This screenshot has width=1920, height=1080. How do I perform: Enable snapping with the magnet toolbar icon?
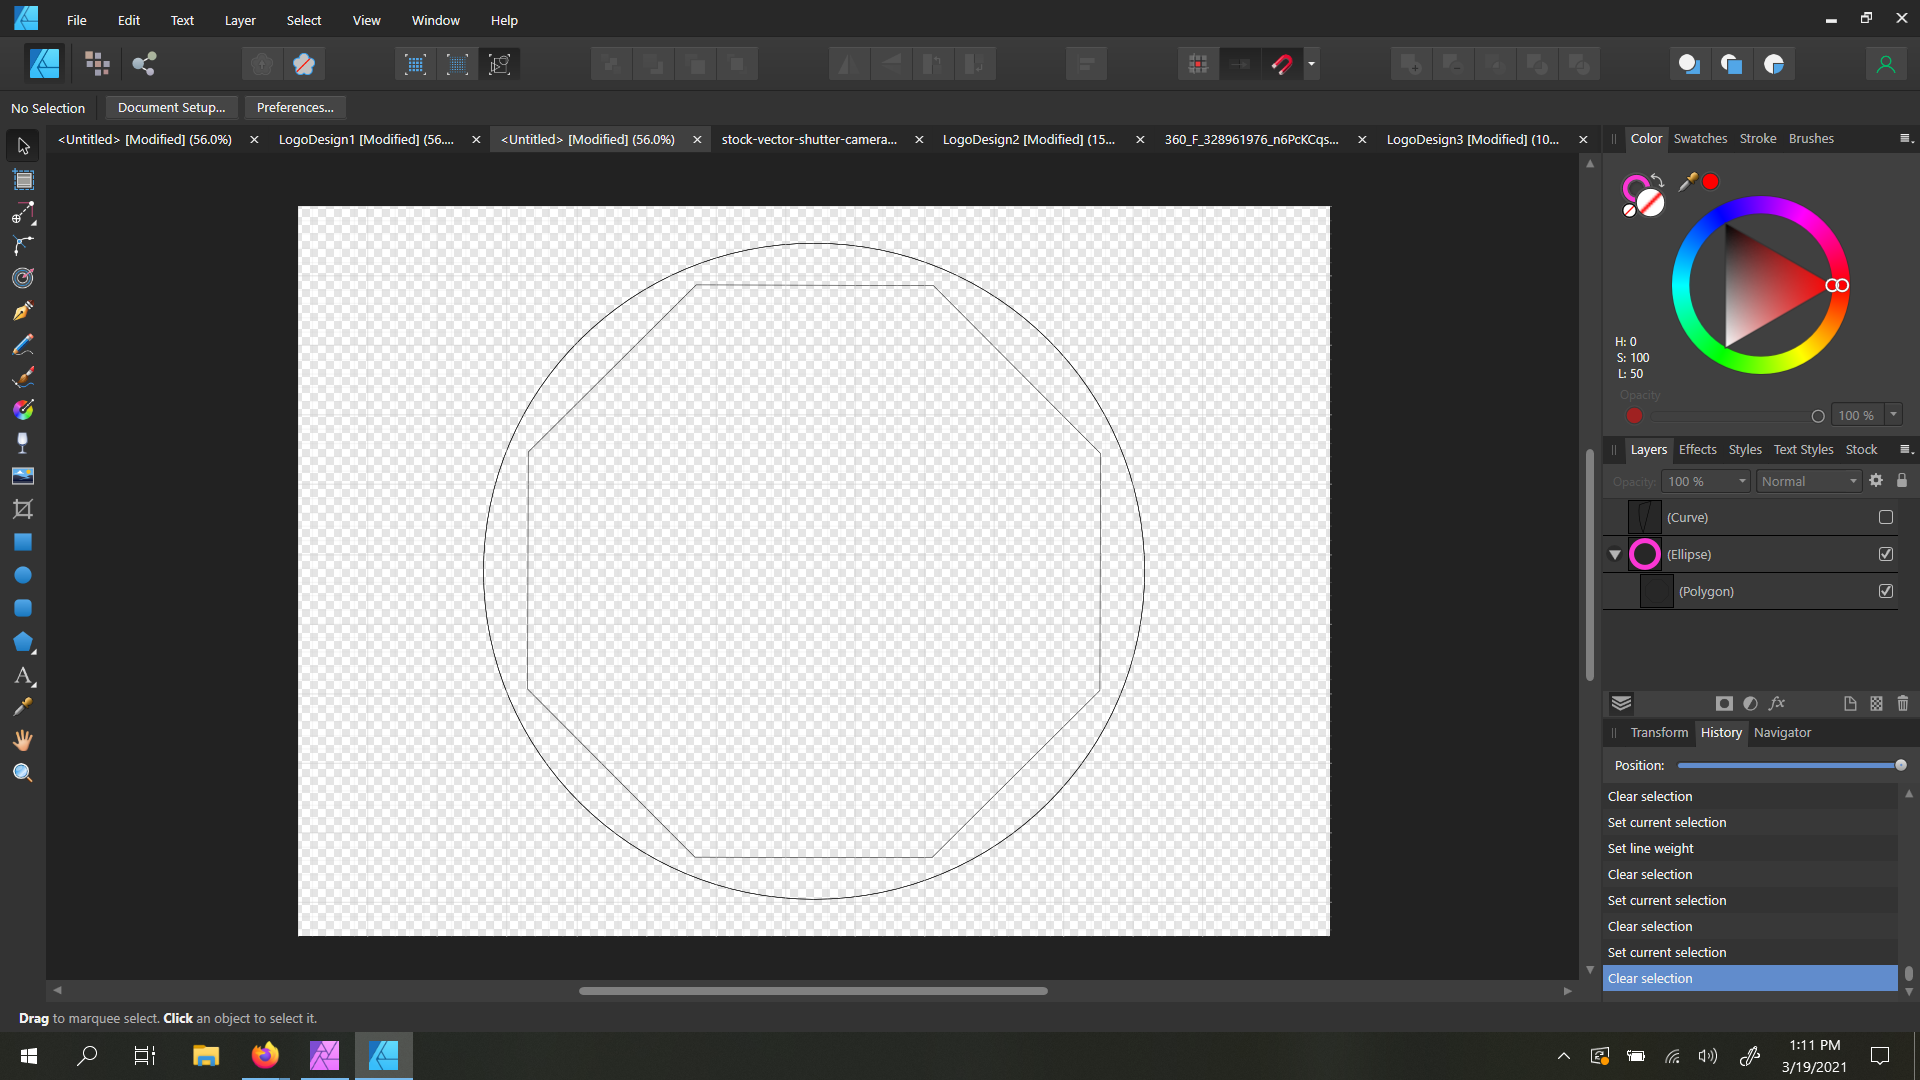tap(1283, 63)
